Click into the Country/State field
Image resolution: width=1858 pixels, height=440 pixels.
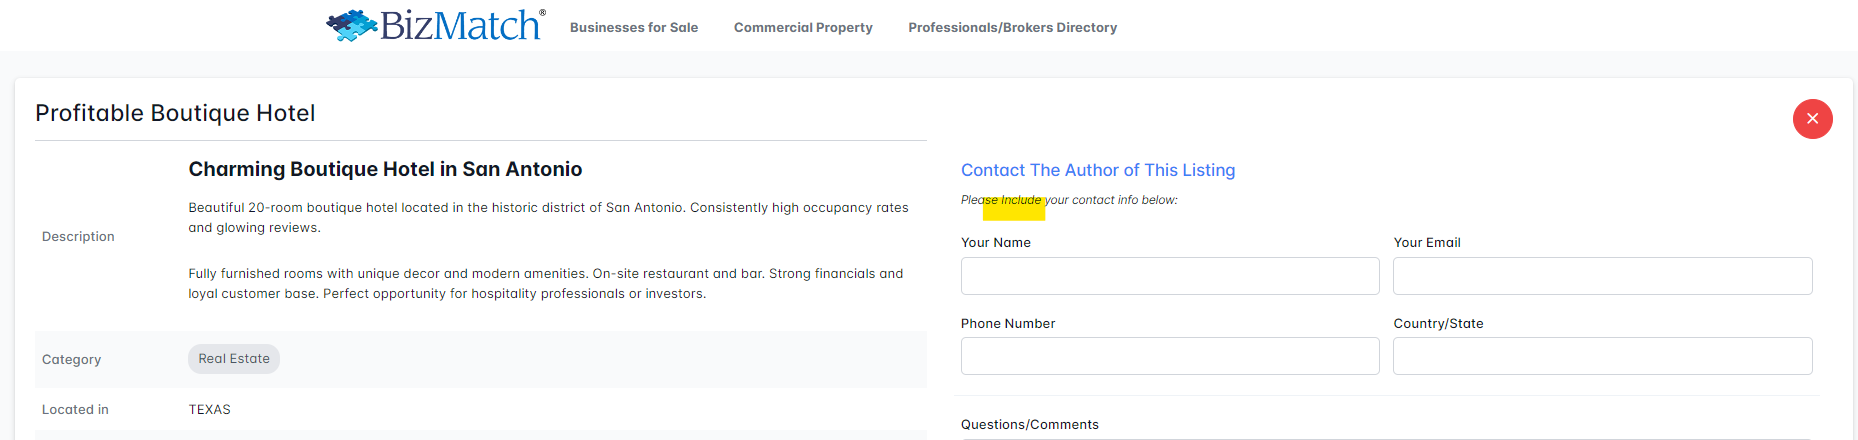1602,356
